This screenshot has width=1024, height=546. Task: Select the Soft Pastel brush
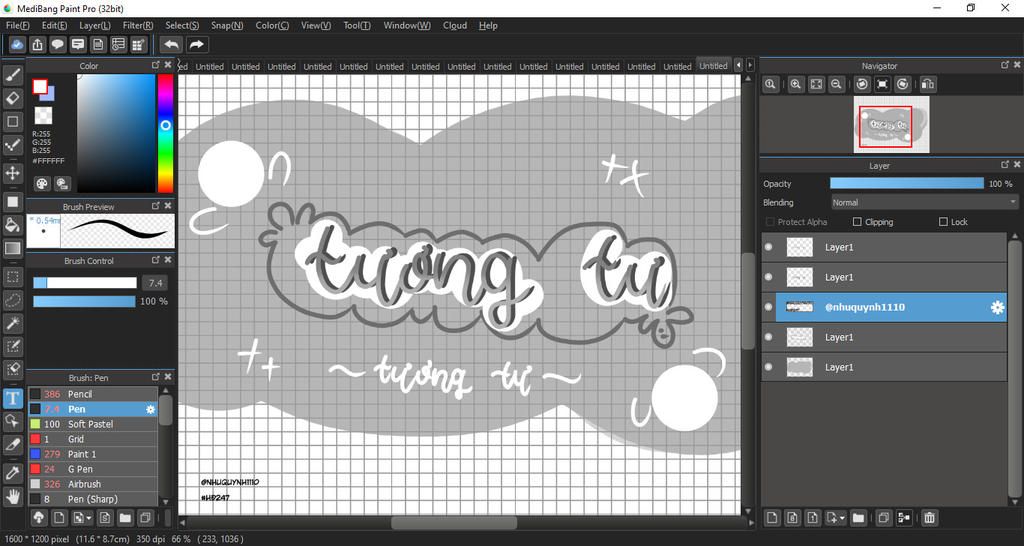tap(93, 424)
